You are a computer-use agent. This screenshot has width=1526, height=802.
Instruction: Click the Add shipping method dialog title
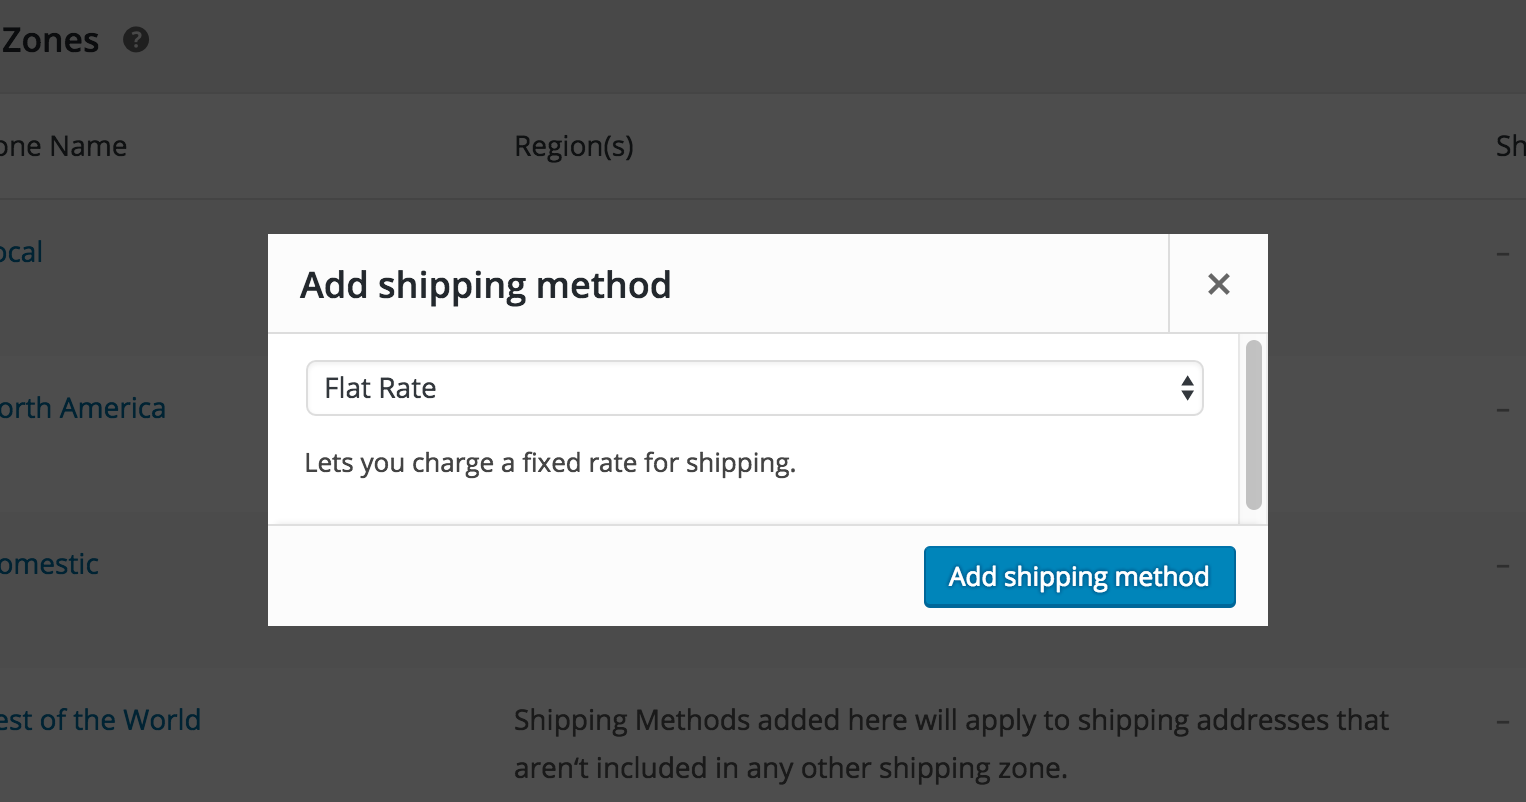(486, 285)
